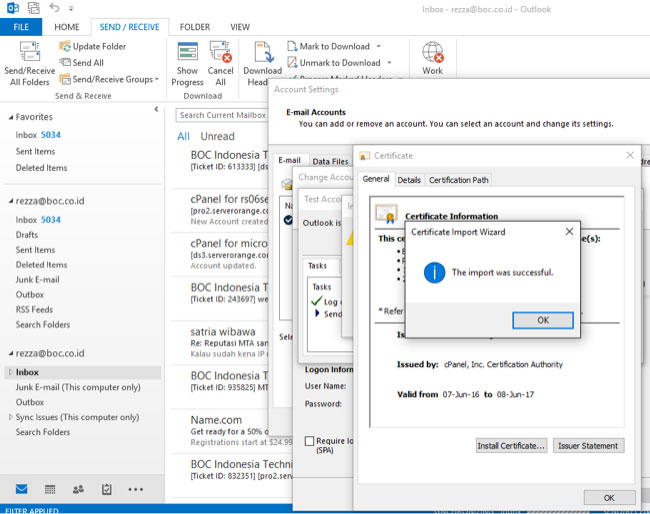Click the Undo icon in the quick access toolbar
Image resolution: width=650 pixels, height=514 pixels.
pos(54,7)
